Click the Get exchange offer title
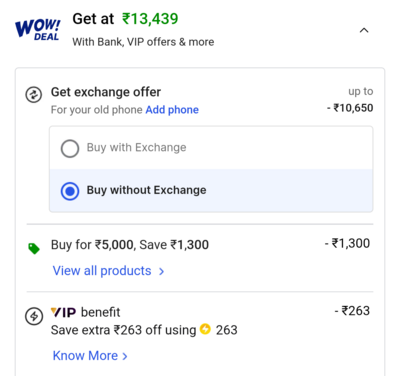The width and height of the screenshot is (400, 376). (x=106, y=92)
